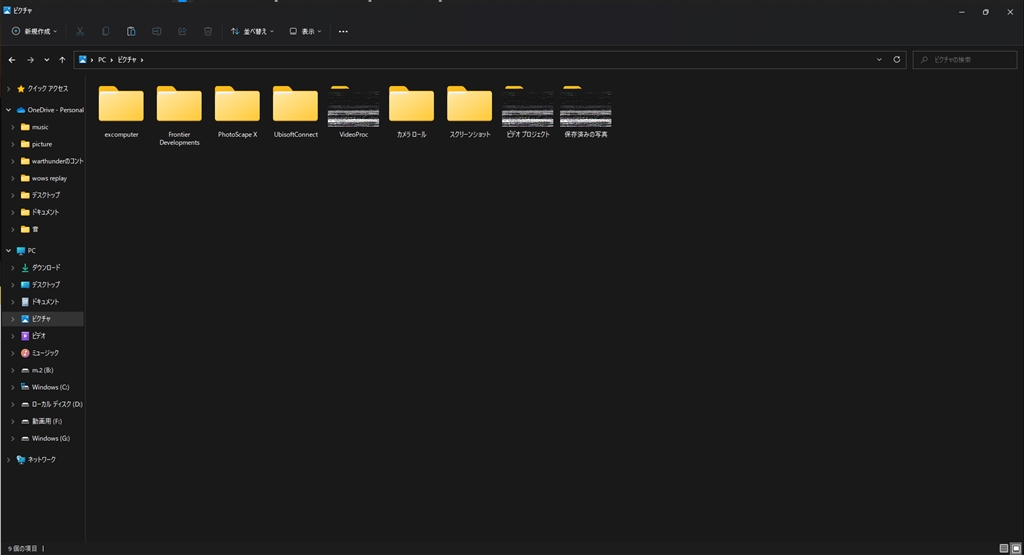Open the ローカル ディスク (D:) drive
Image resolution: width=1024 pixels, height=555 pixels.
pyautogui.click(x=52, y=404)
